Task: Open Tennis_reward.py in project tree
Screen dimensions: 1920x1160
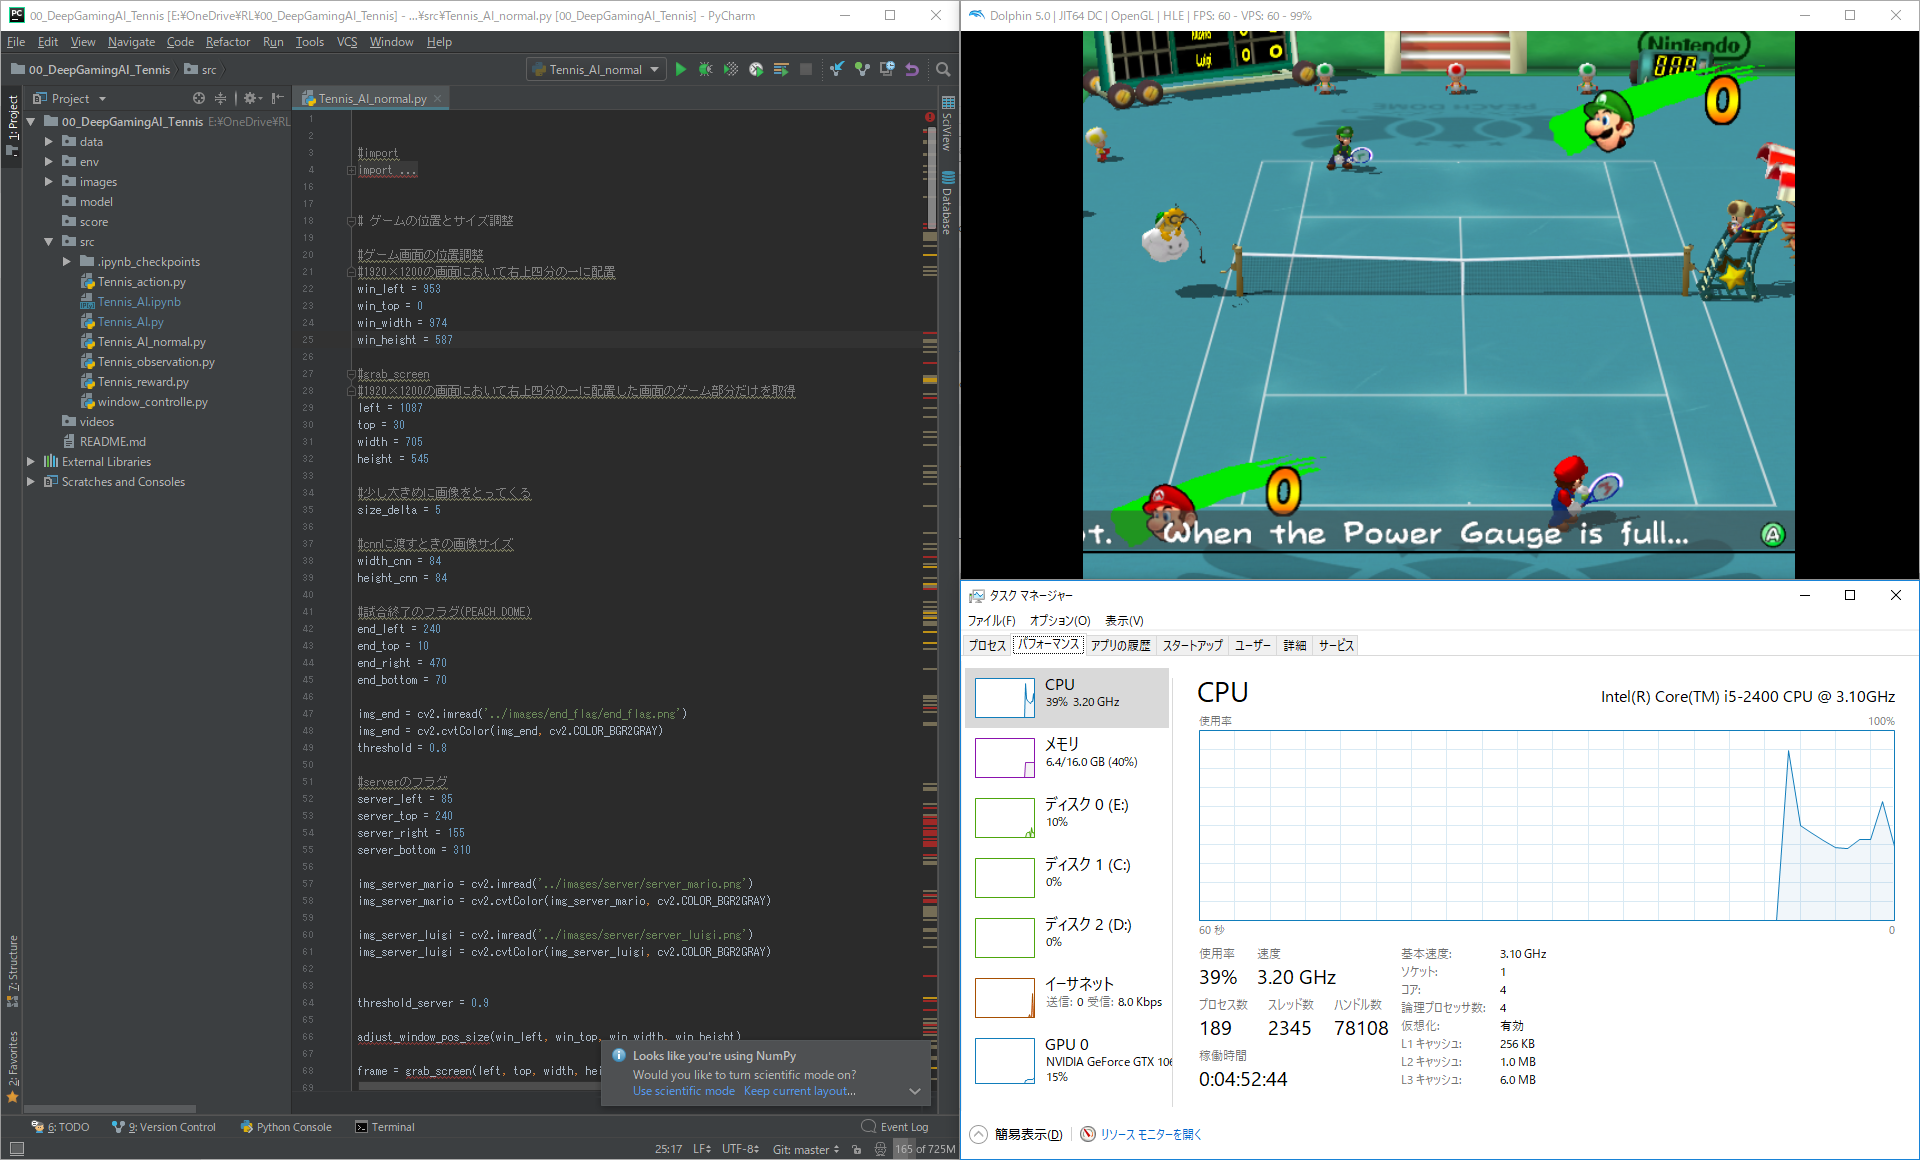Action: [x=142, y=382]
